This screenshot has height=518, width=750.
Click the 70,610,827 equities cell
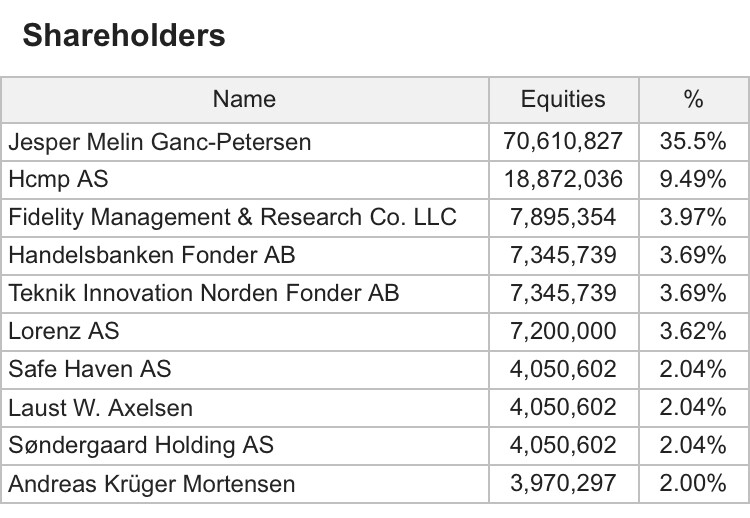coord(563,142)
